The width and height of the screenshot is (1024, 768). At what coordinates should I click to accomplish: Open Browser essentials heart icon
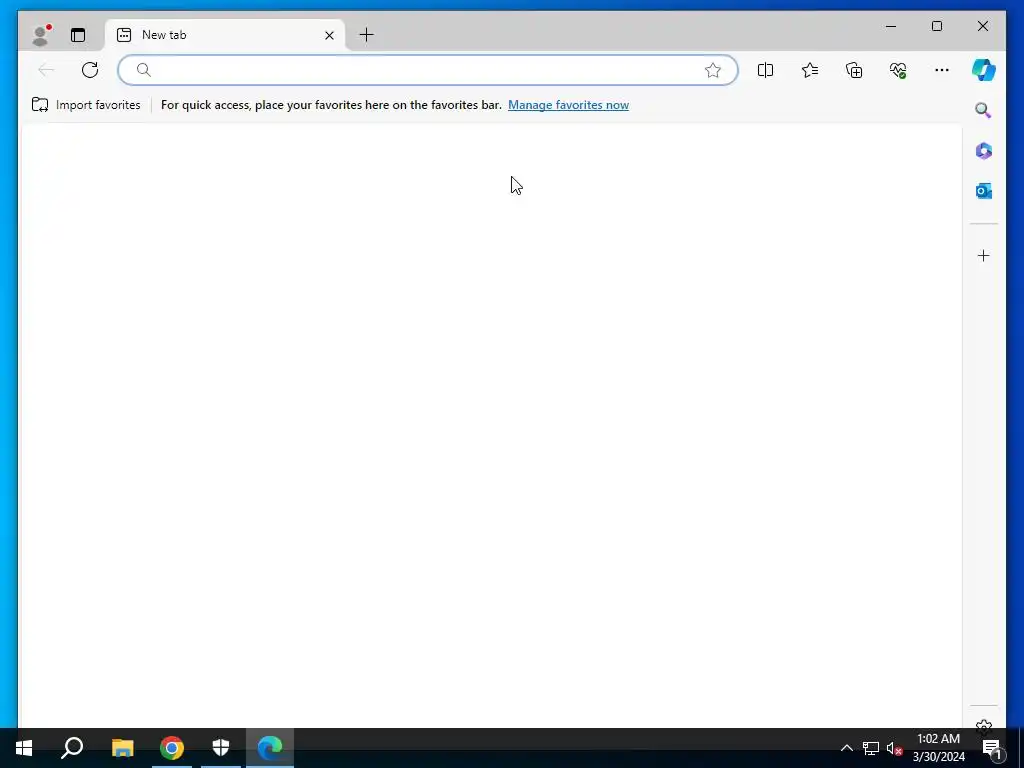(x=898, y=70)
